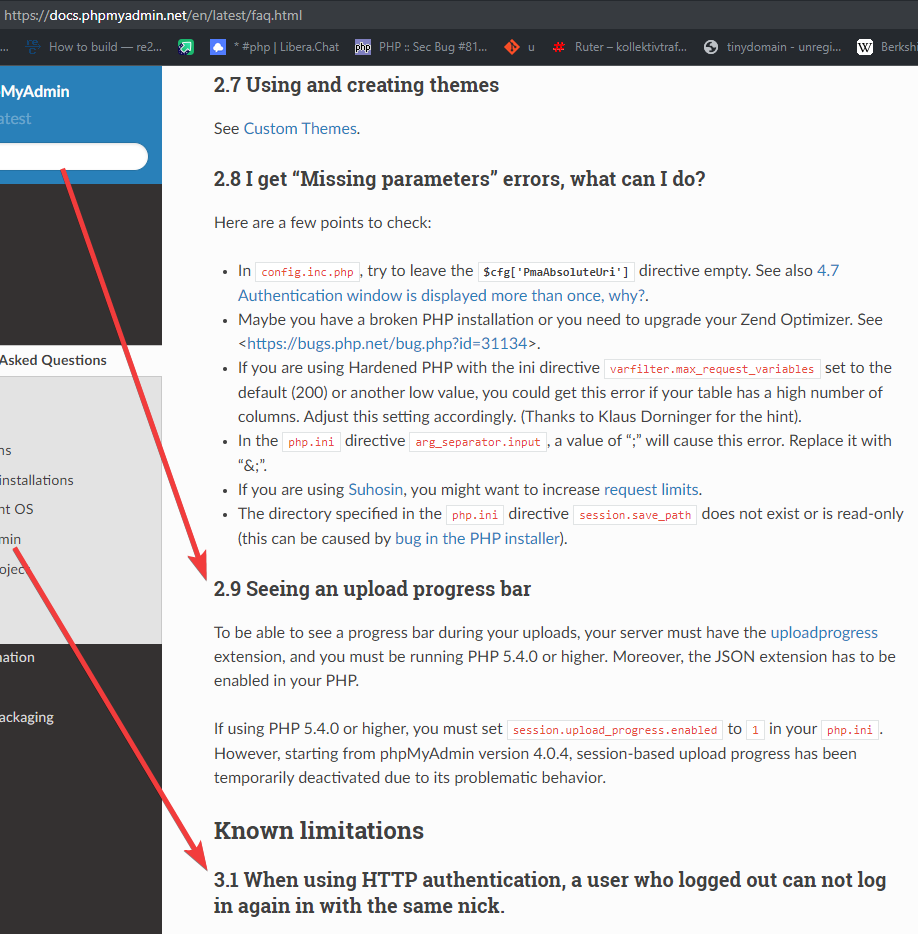
Task: Open the tinydomain bookmark icon
Action: (711, 45)
